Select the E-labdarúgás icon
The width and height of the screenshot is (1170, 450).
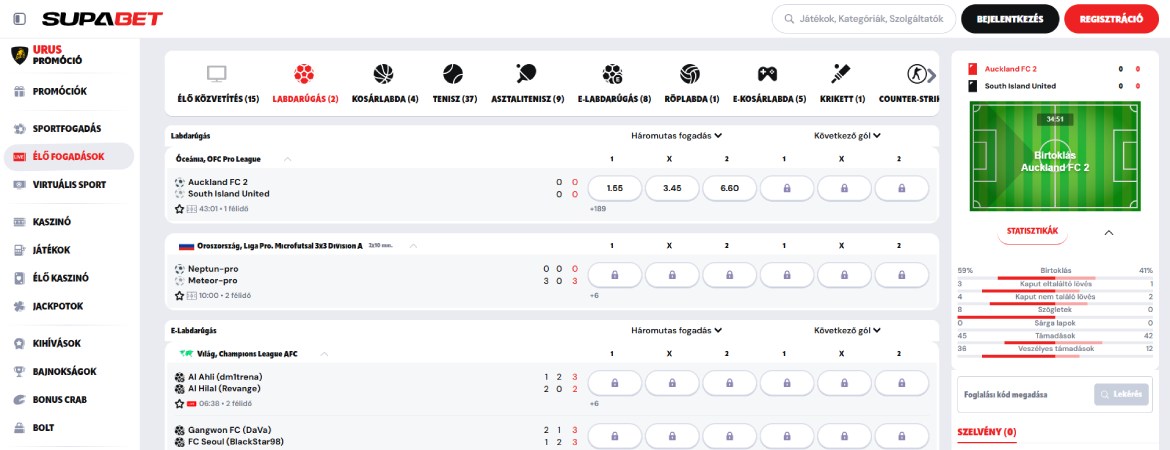[x=613, y=74]
